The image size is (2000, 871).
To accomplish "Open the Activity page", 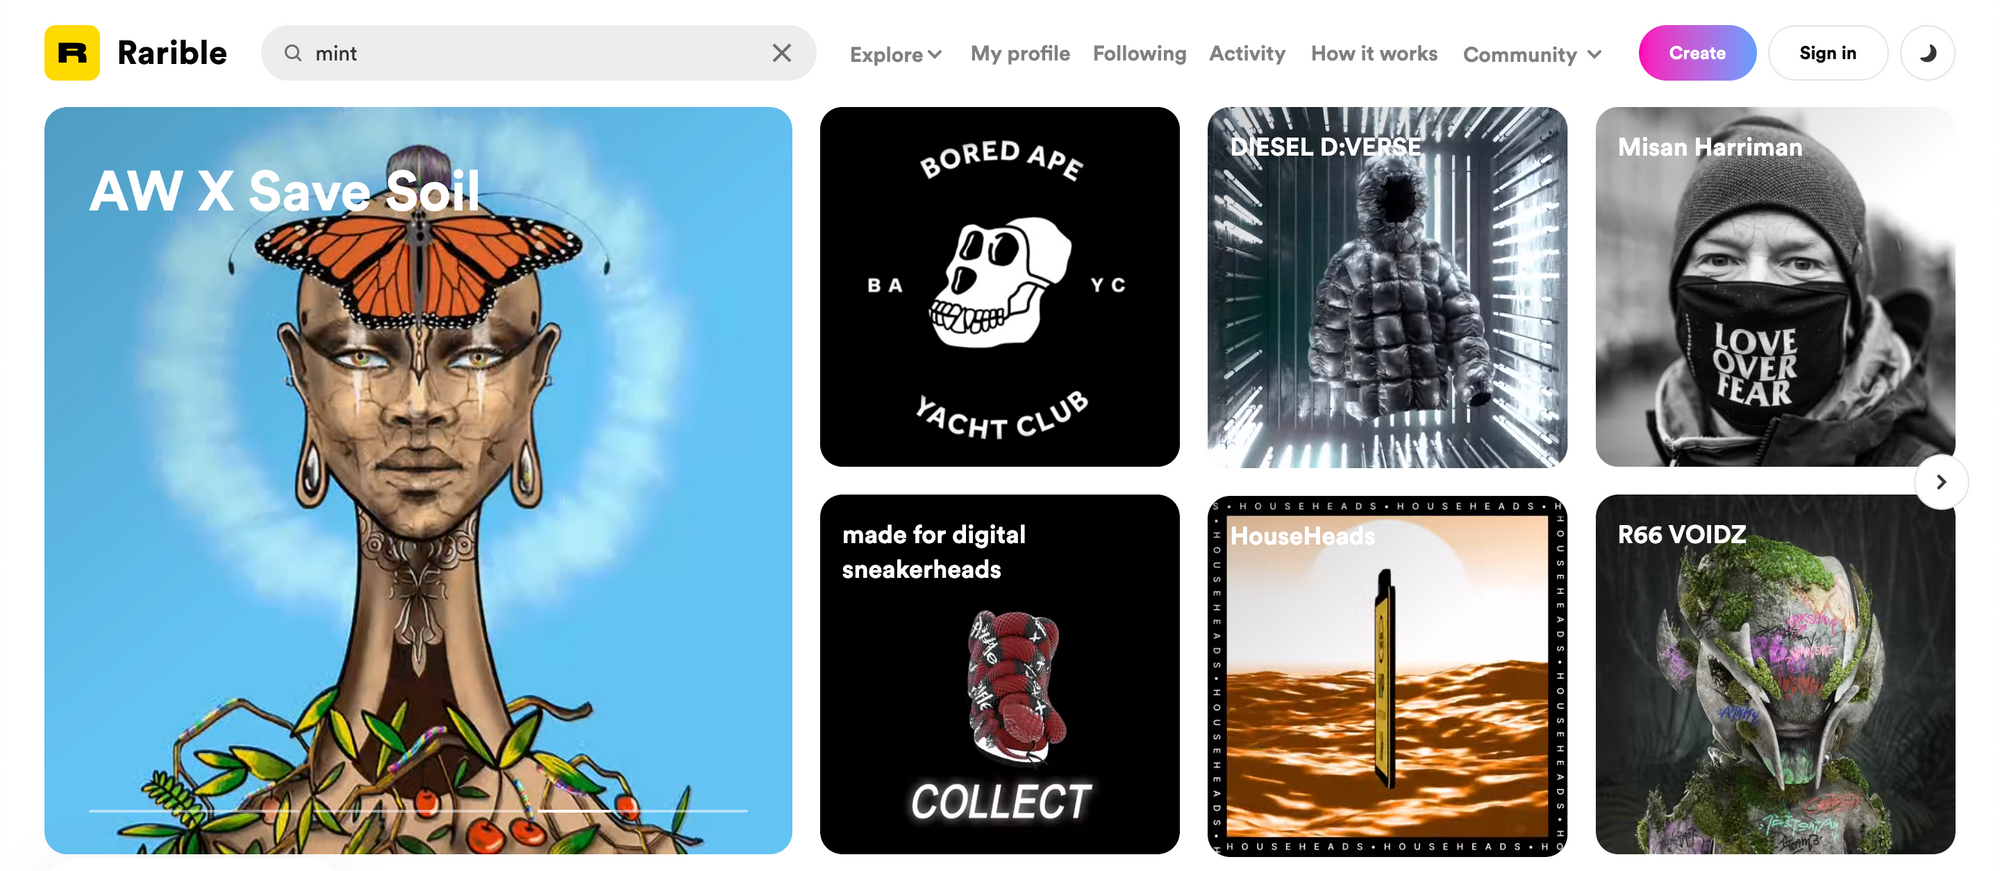I will point(1247,53).
